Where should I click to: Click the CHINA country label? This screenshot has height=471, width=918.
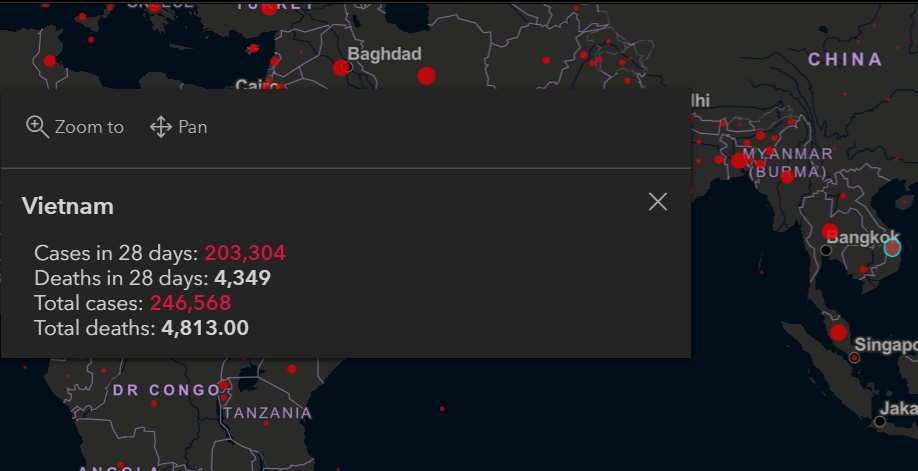845,59
